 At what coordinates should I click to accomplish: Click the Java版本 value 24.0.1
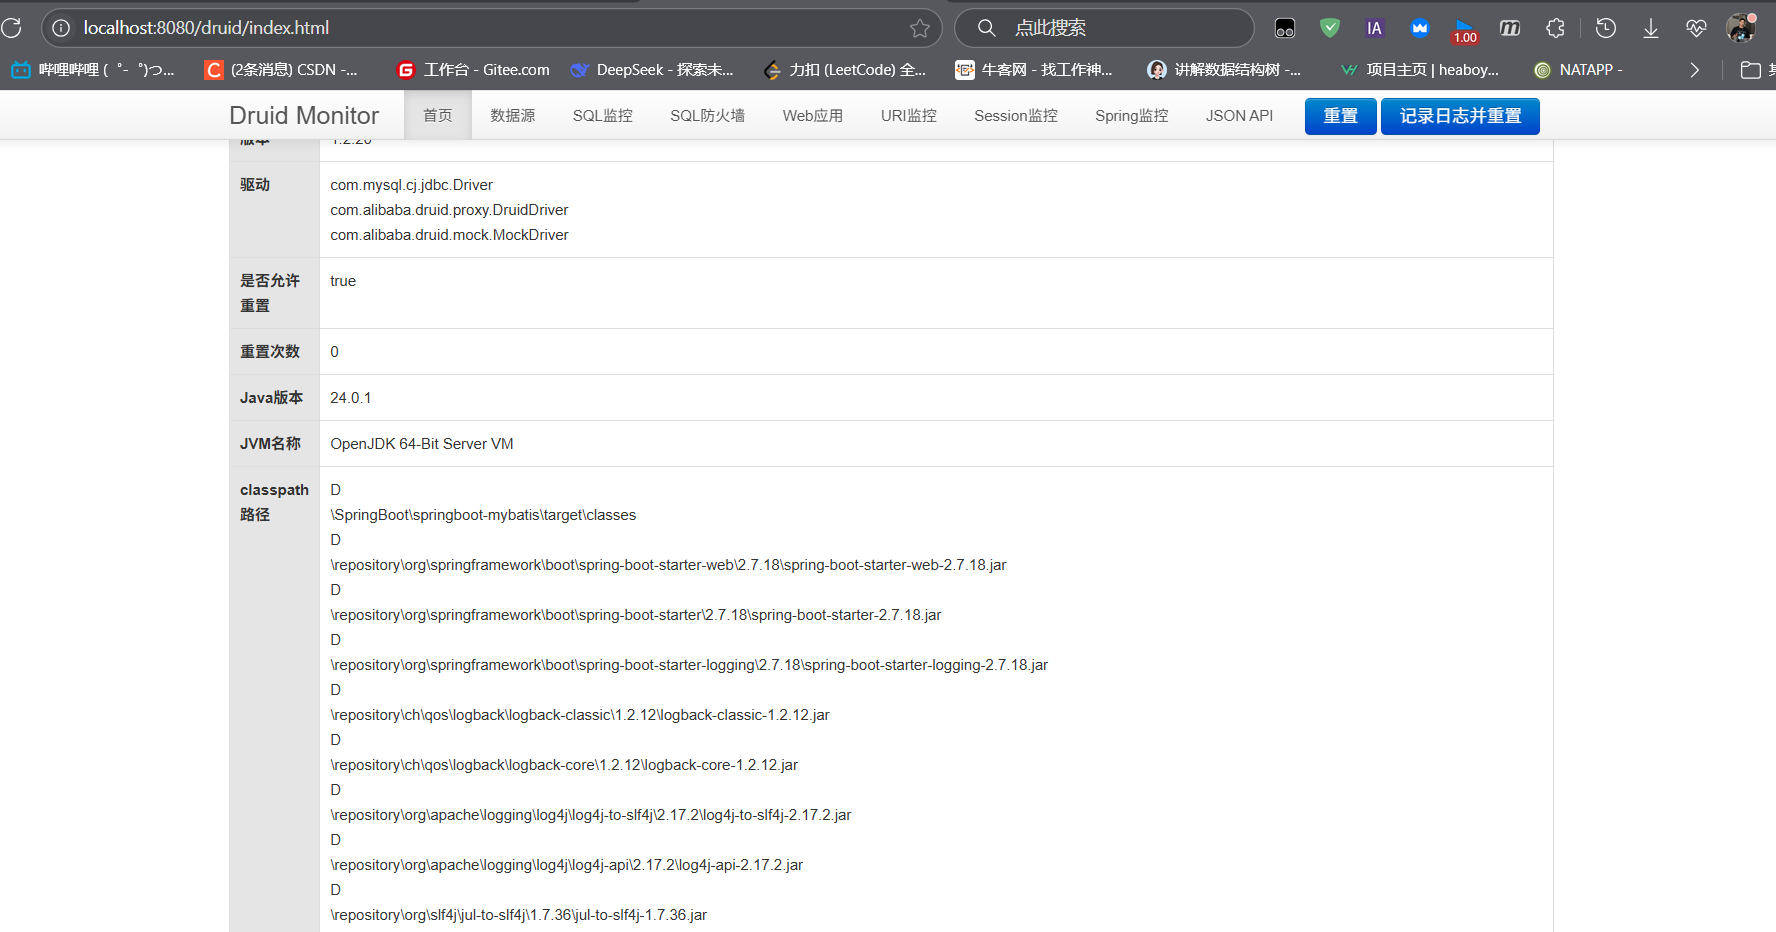[351, 398]
